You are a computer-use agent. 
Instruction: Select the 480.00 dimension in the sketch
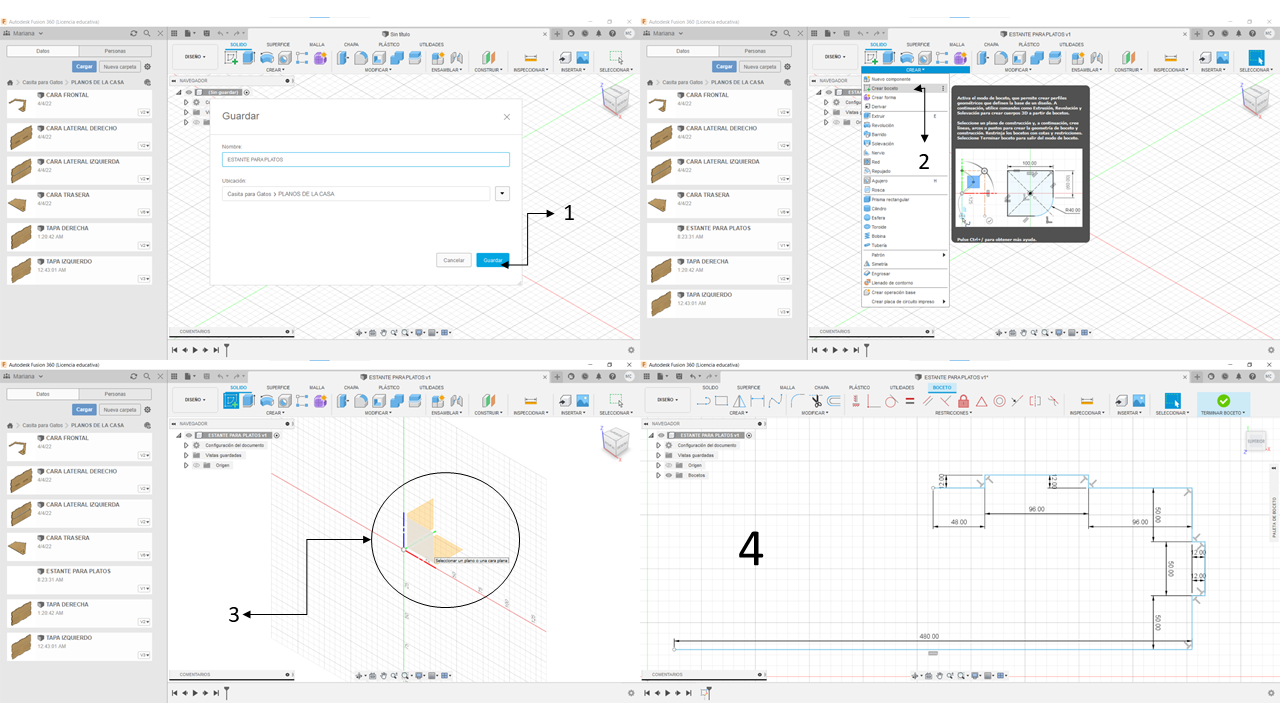(x=931, y=637)
